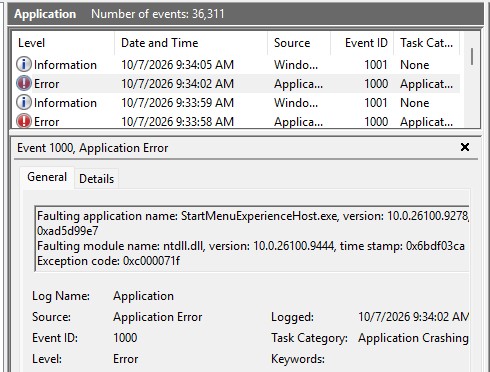The image size is (490, 372).
Task: Click Event ID 1000 in the 9:34:02 row
Action: click(x=376, y=84)
